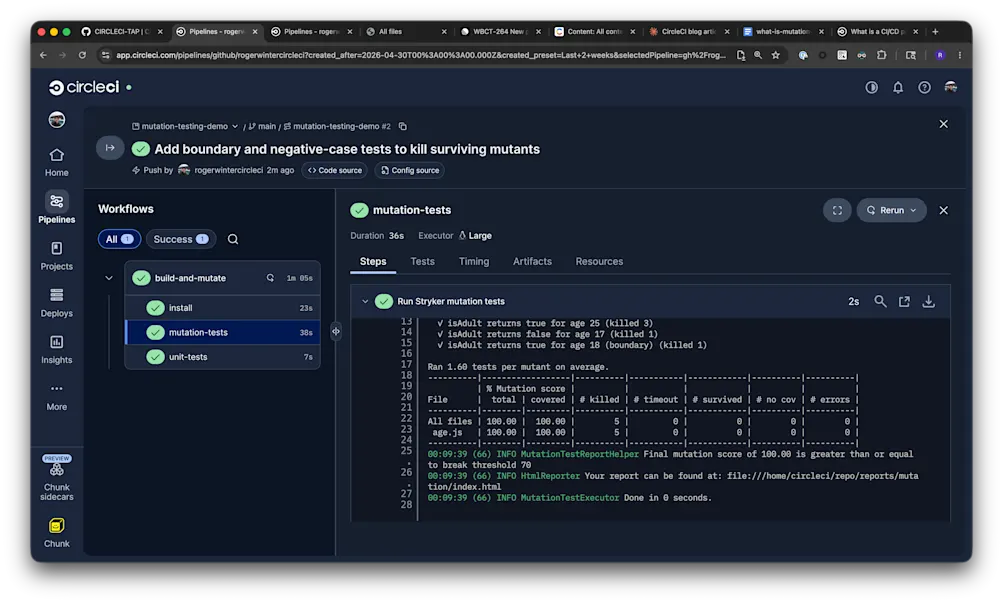Open the browser three-dot menu
1003x603 pixels.
point(960,55)
